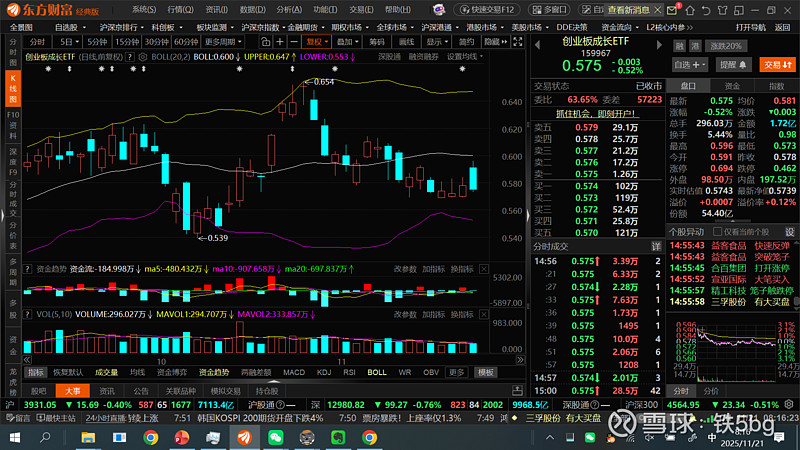Open the mail messages icon
This screenshot has height=450, width=800.
pyautogui.click(x=672, y=10)
